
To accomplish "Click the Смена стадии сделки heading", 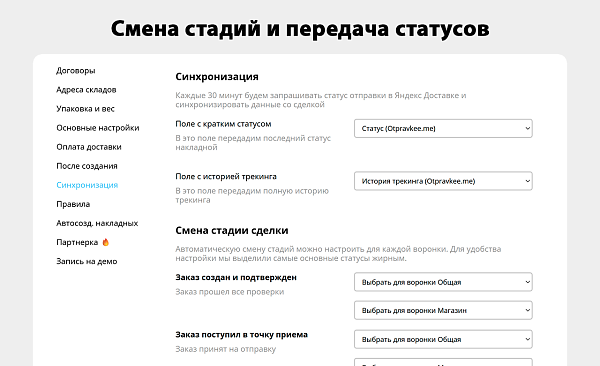I will [x=232, y=230].
